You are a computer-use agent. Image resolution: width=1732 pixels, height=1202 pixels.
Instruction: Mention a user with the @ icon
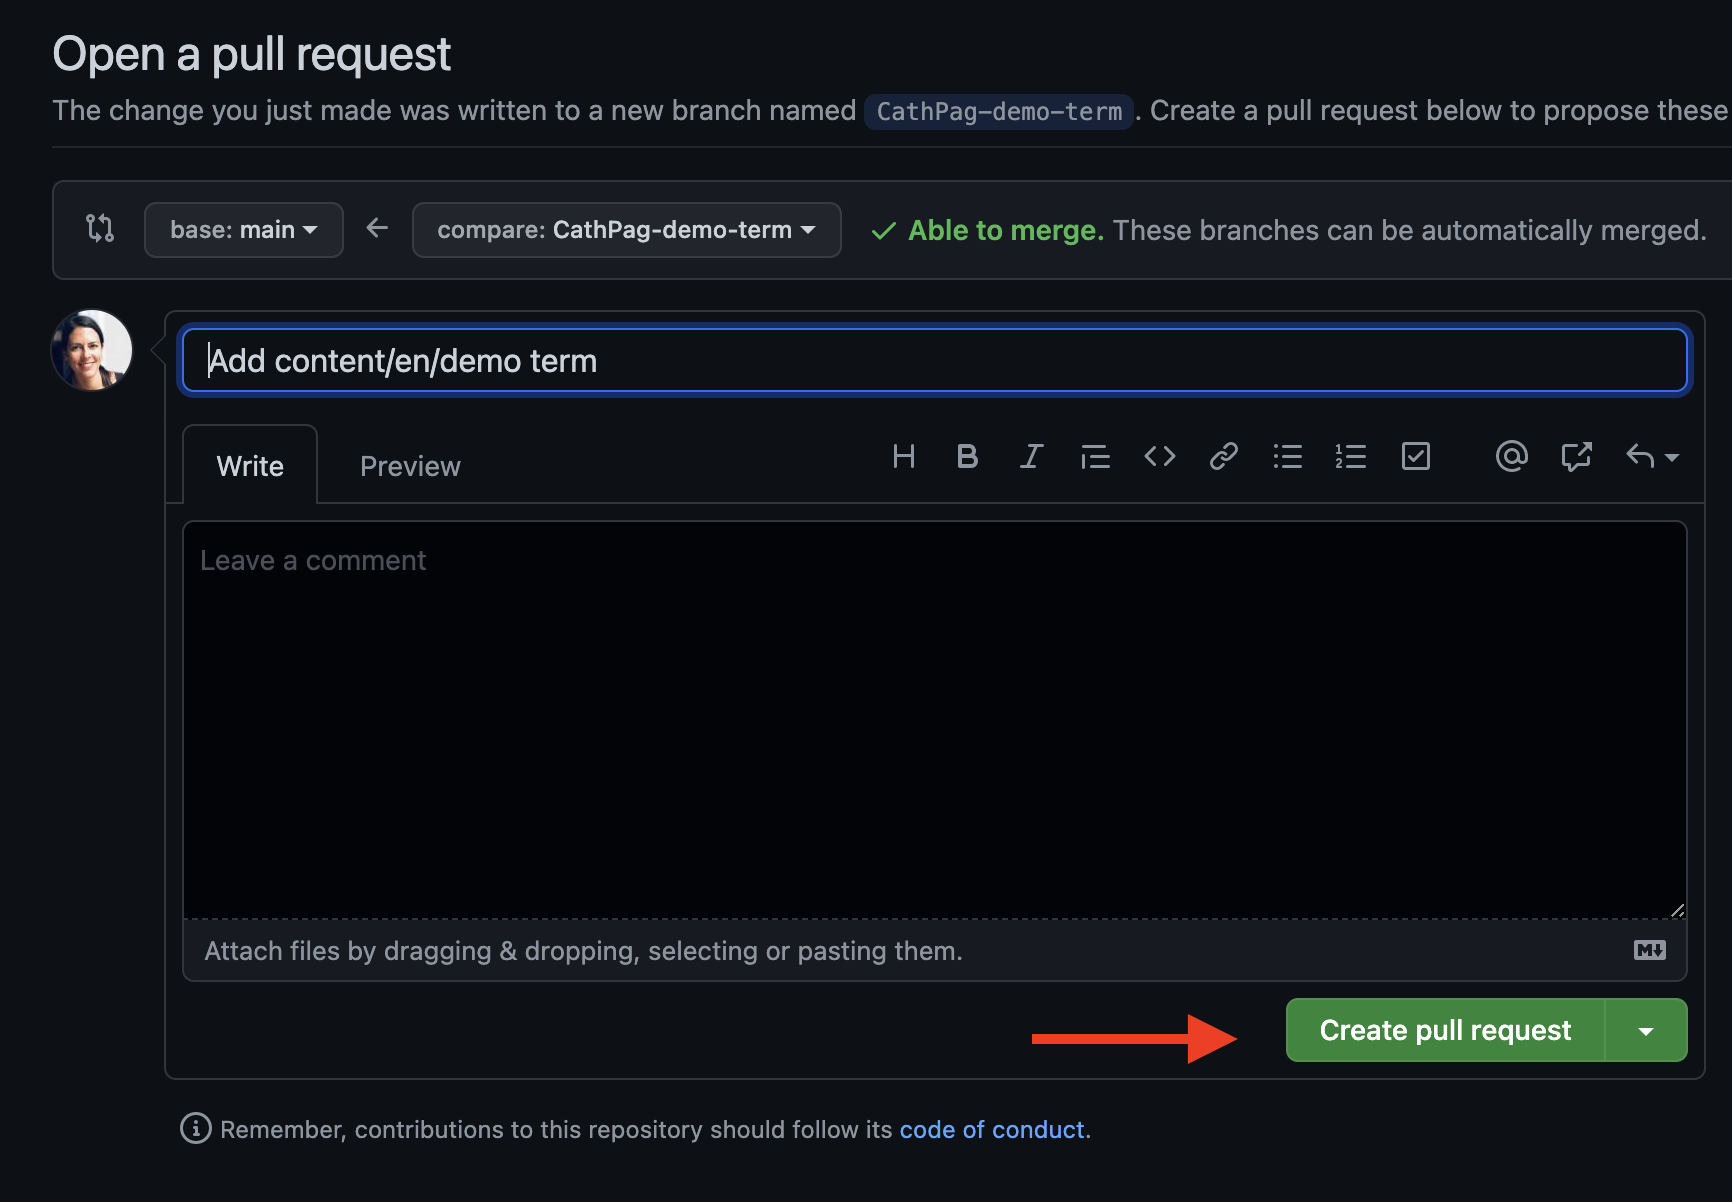pyautogui.click(x=1511, y=457)
